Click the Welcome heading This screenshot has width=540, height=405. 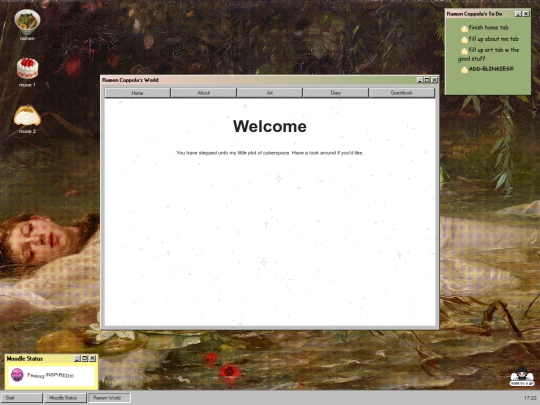(x=270, y=126)
